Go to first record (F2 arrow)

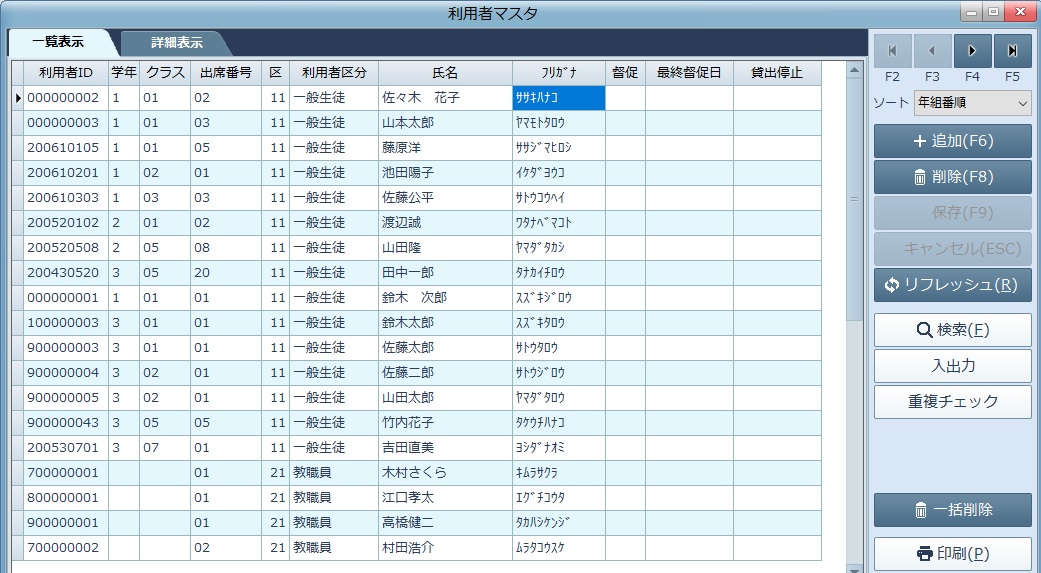[892, 51]
